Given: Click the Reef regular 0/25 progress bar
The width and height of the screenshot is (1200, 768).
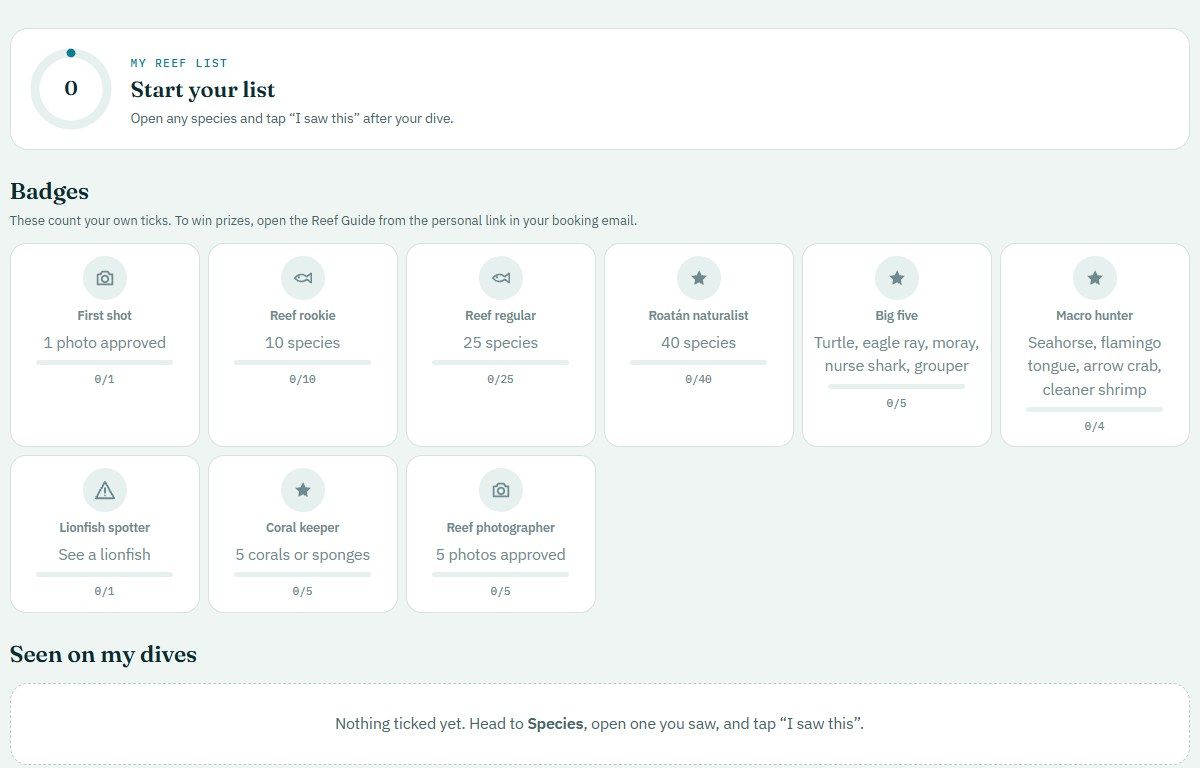Looking at the screenshot, I should [501, 362].
